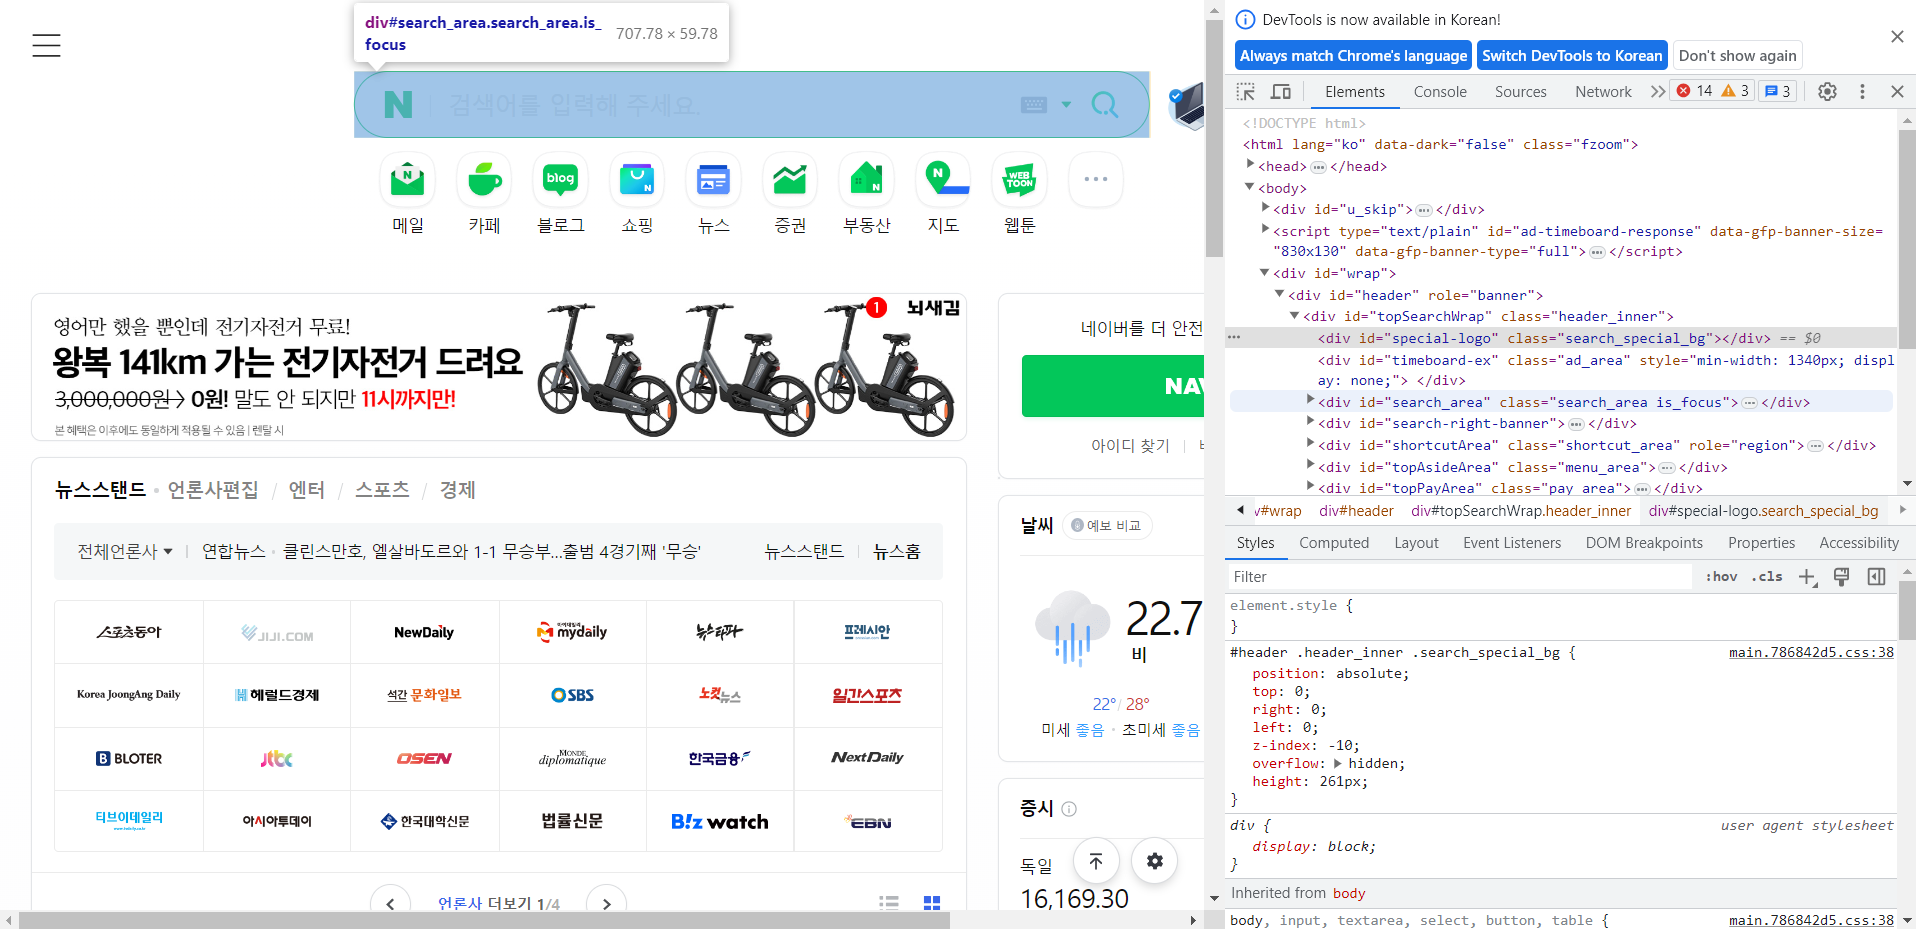1916x929 pixels.
Task: Click the 아이디 찾기 link
Action: coord(1130,445)
